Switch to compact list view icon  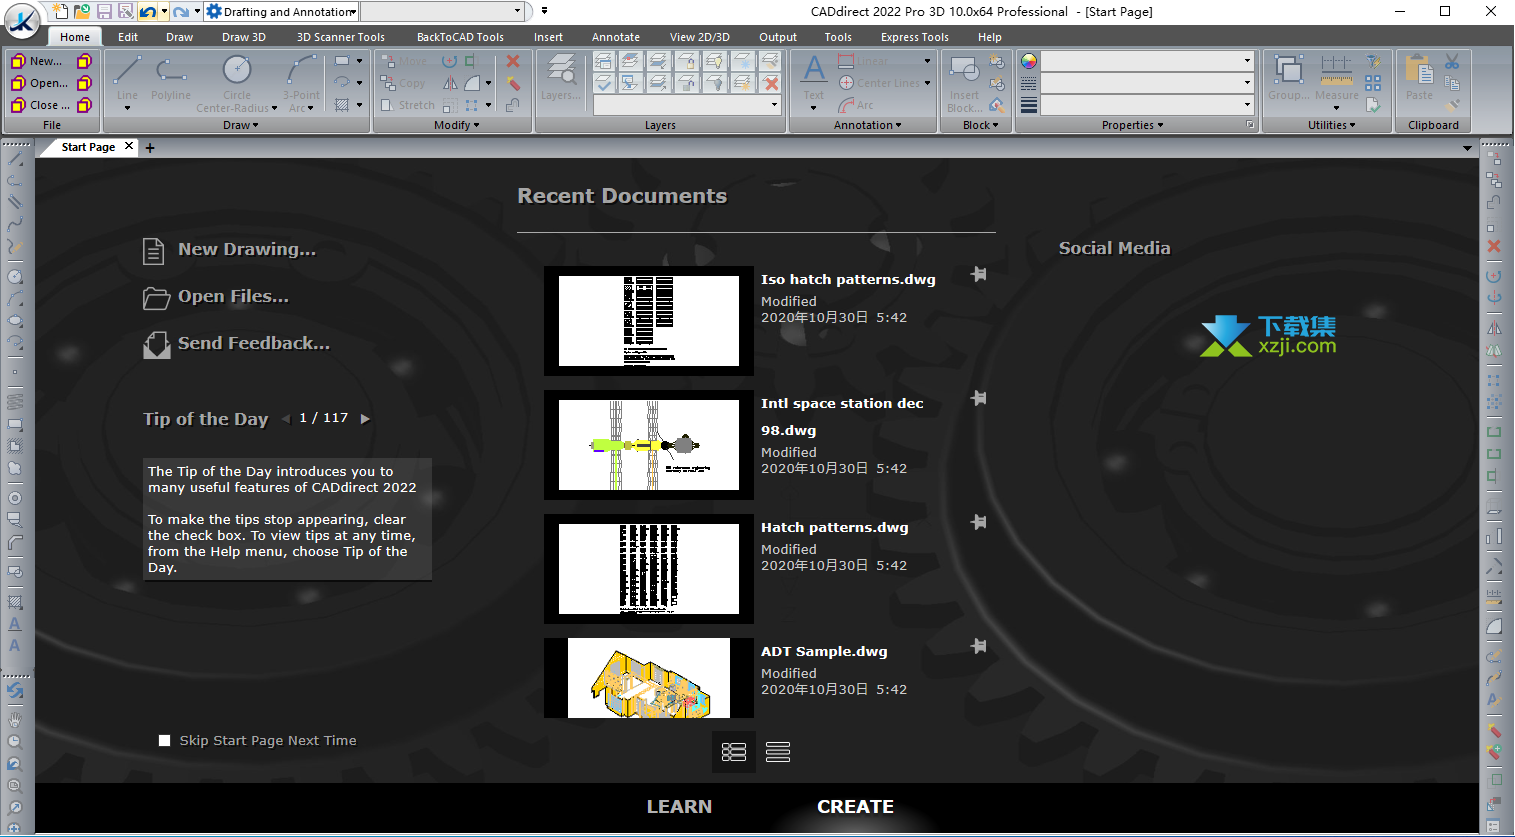(x=778, y=752)
